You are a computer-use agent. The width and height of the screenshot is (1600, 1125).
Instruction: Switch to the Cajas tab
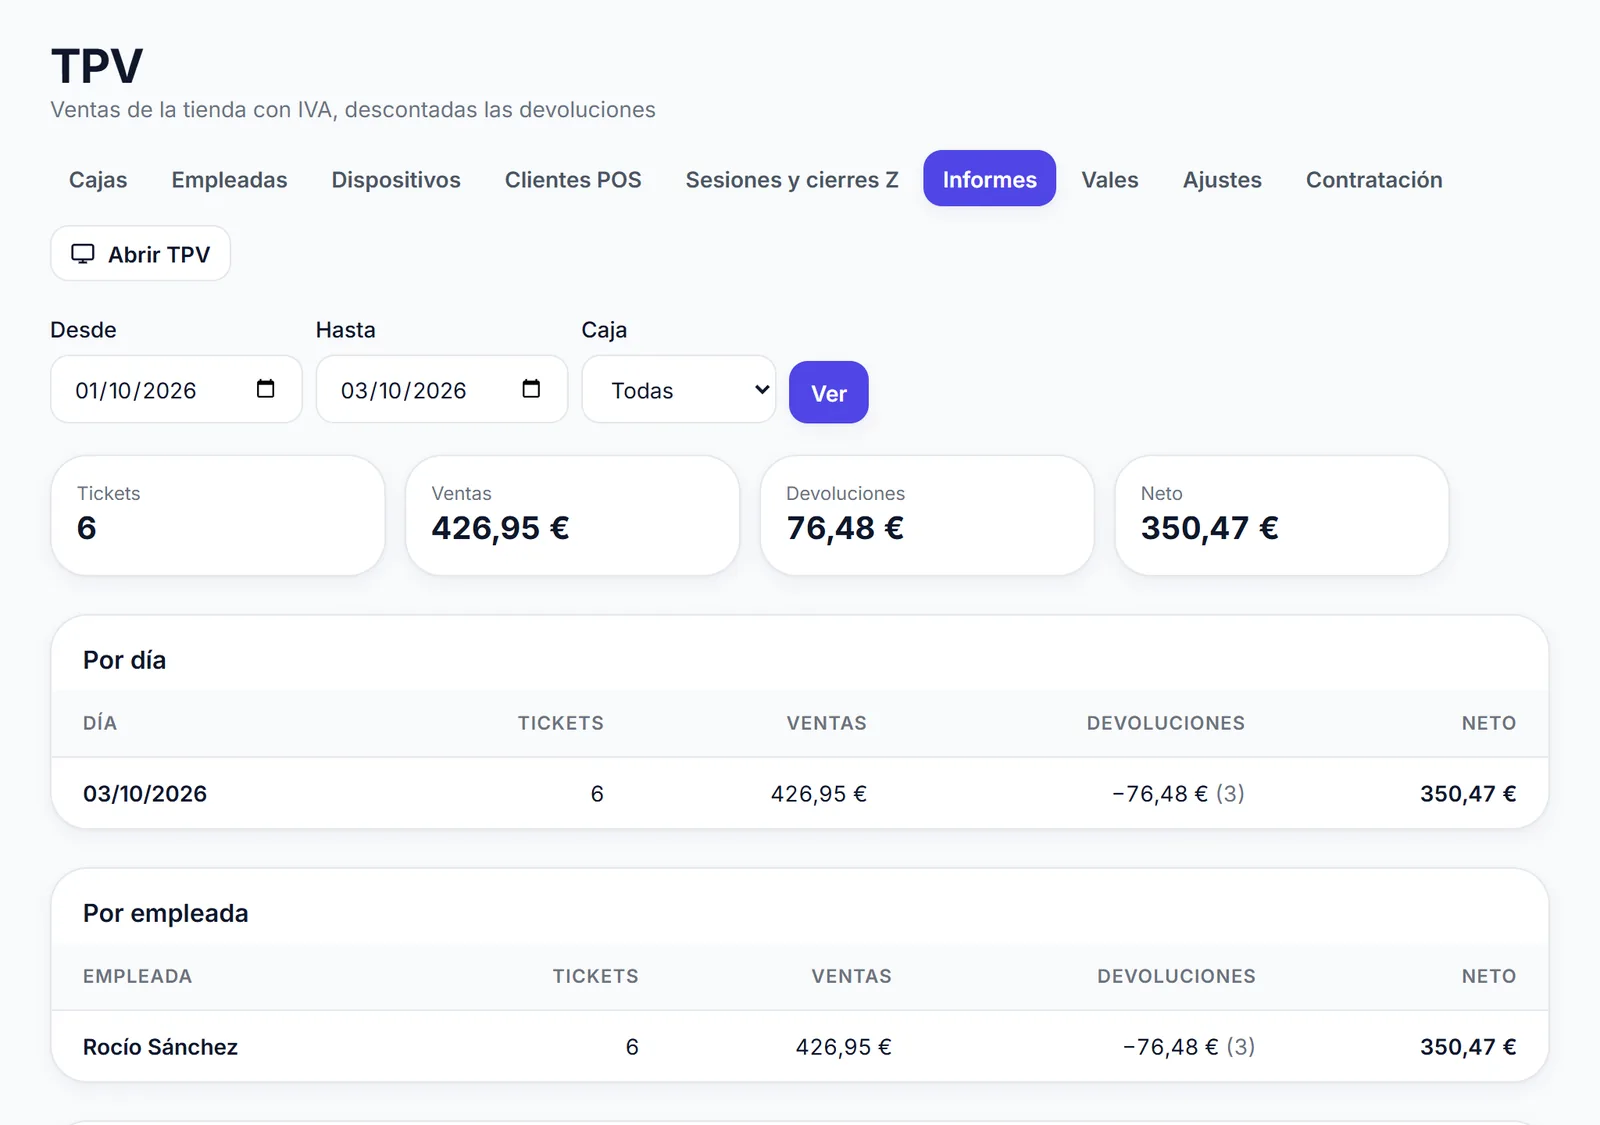pos(98,180)
